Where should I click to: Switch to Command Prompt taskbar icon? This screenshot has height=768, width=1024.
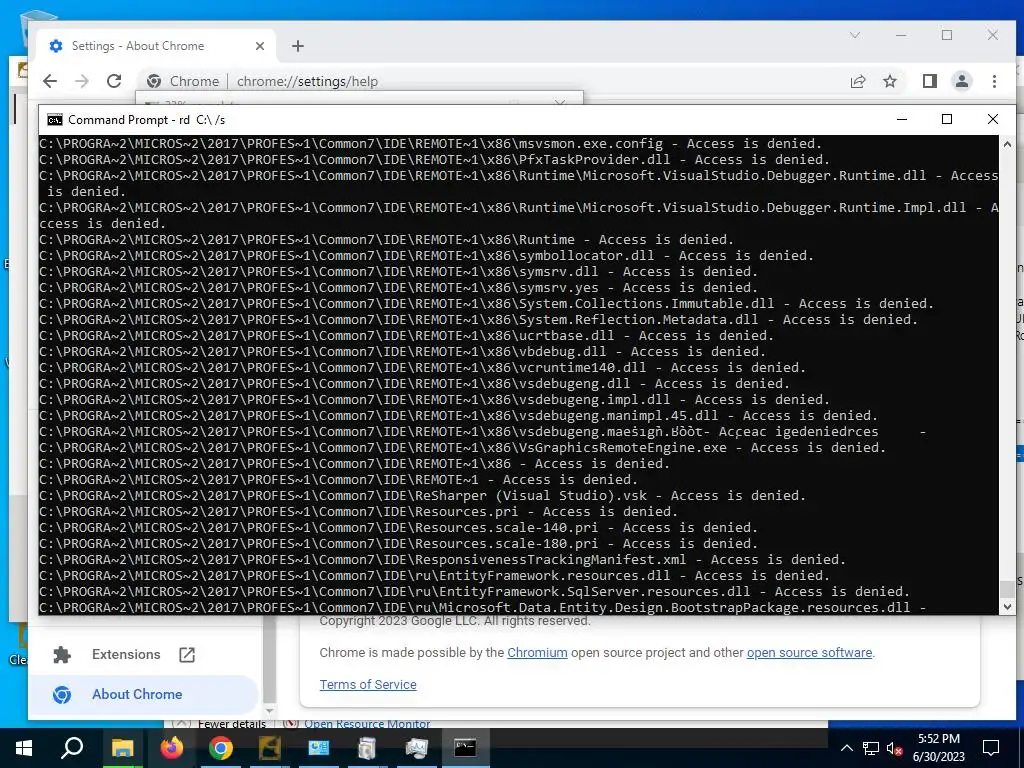point(465,748)
